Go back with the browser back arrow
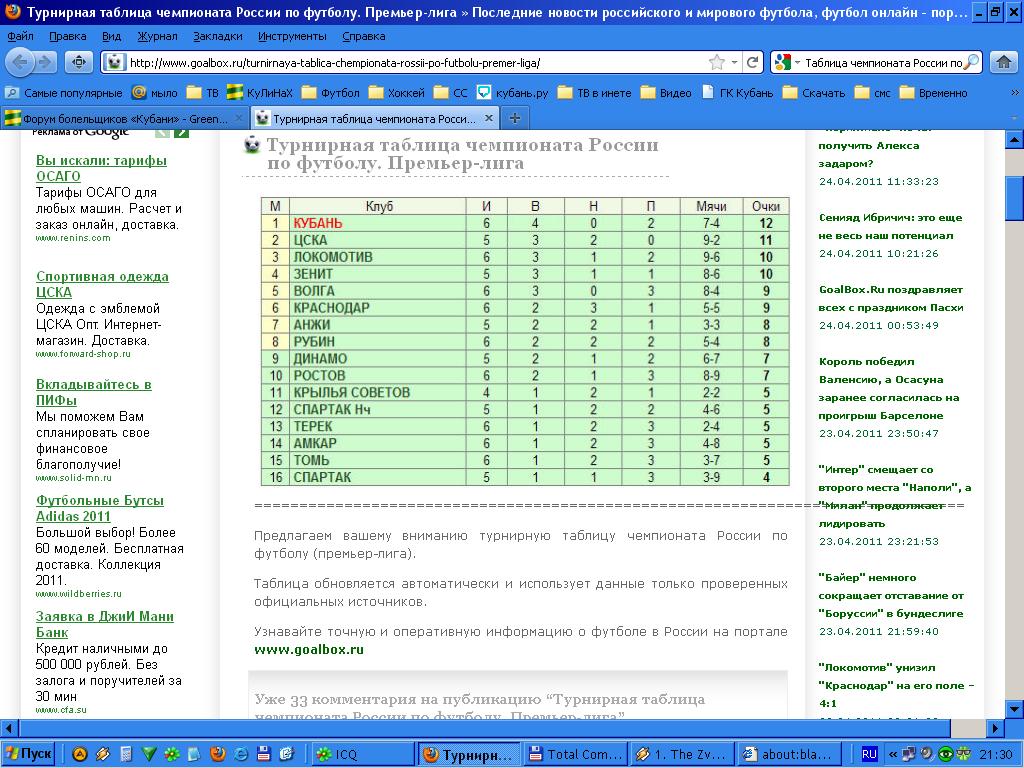Image resolution: width=1024 pixels, height=768 pixels. [20, 63]
